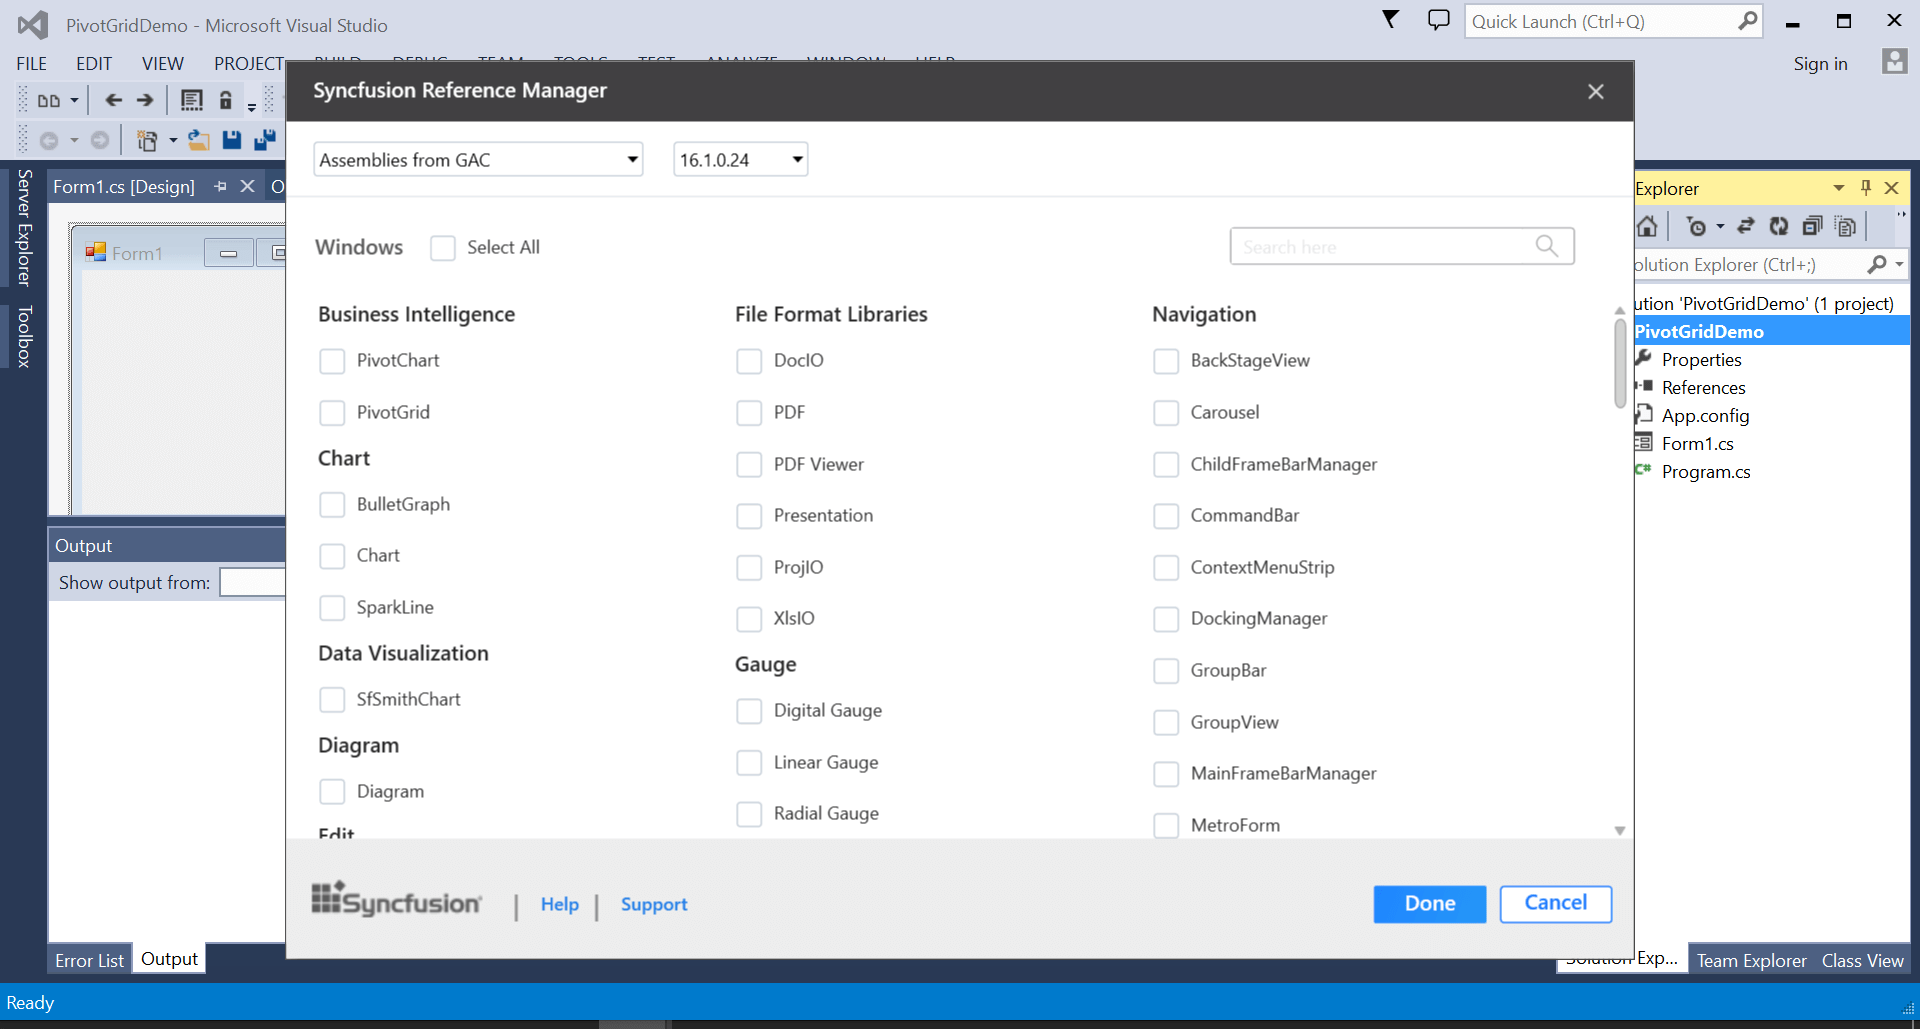The height and width of the screenshot is (1029, 1920).
Task: Open the EDIT menu
Action: pos(94,63)
